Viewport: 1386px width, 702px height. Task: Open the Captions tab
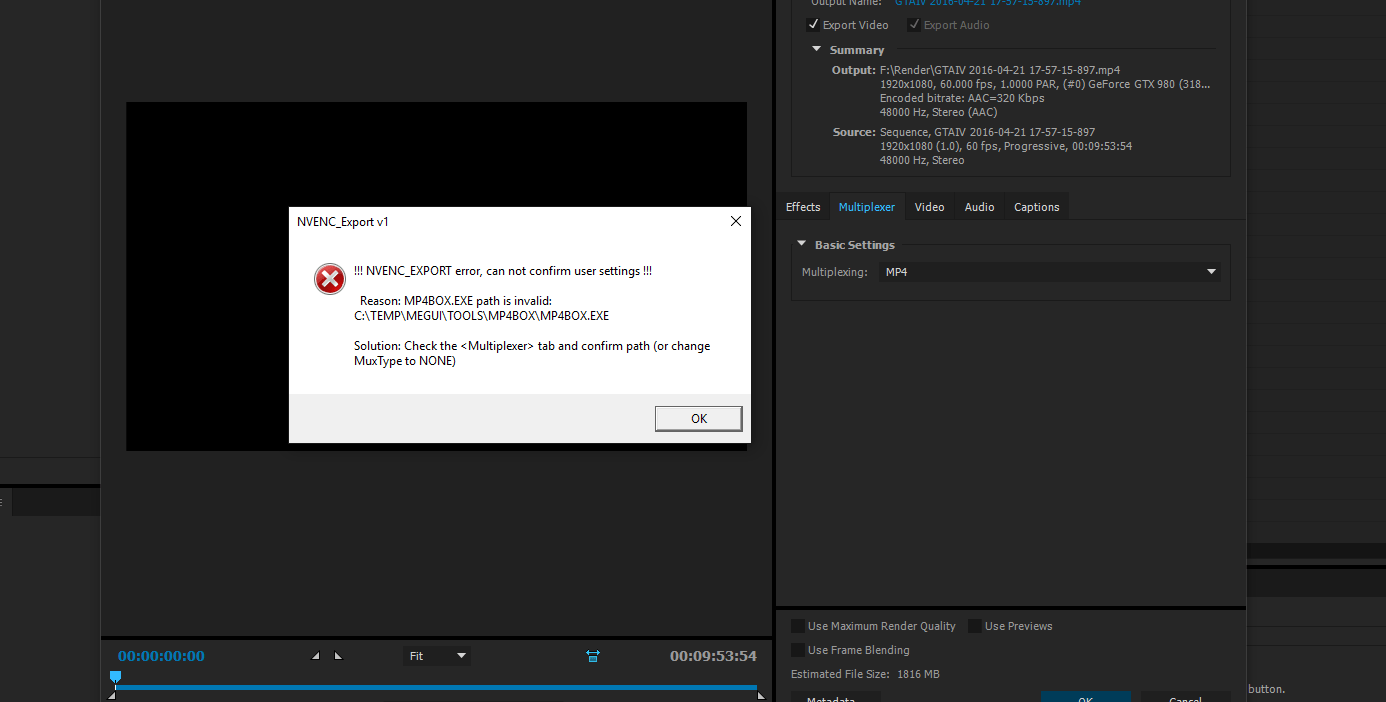pos(1036,207)
